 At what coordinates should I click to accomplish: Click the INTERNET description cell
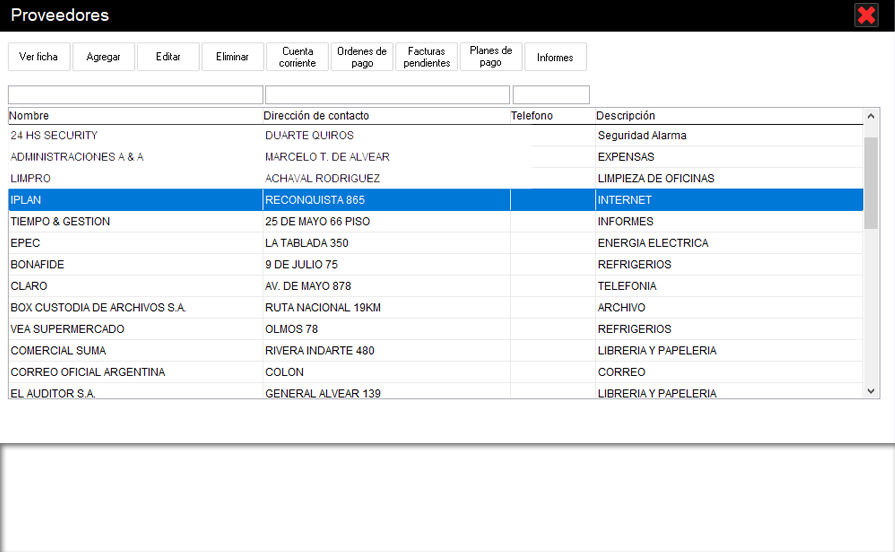coord(729,200)
